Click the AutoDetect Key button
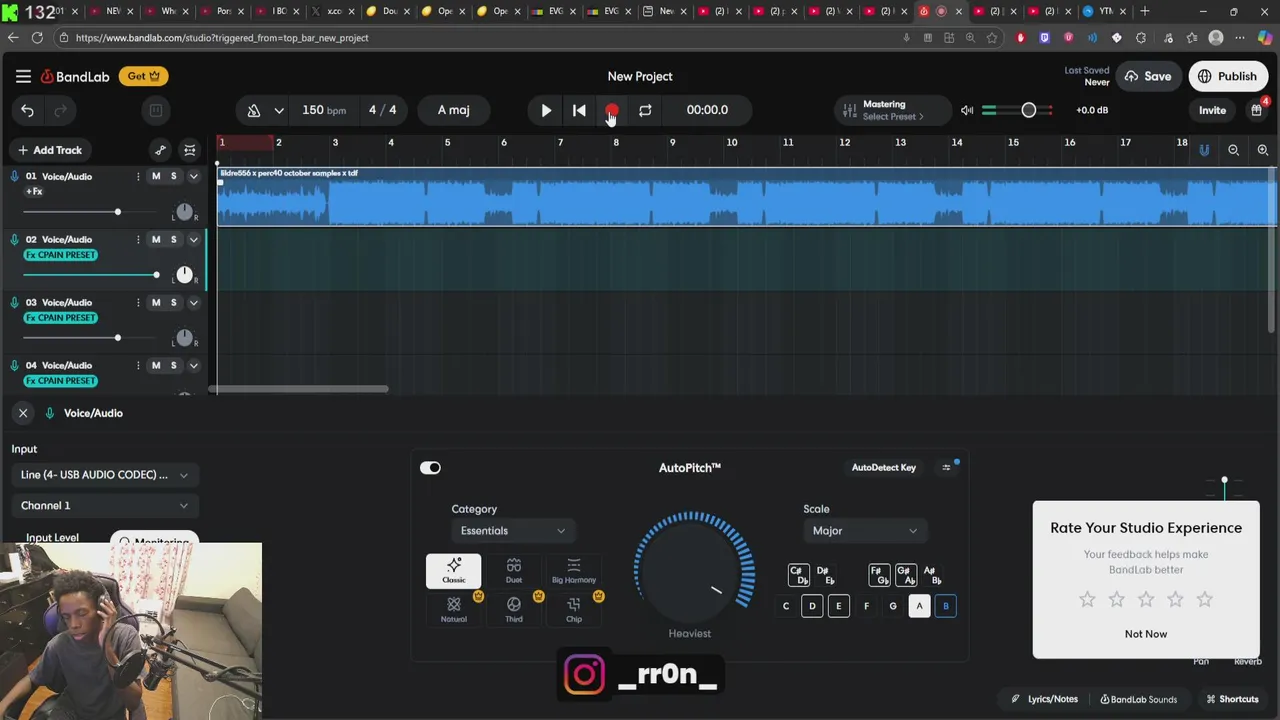 [x=883, y=467]
